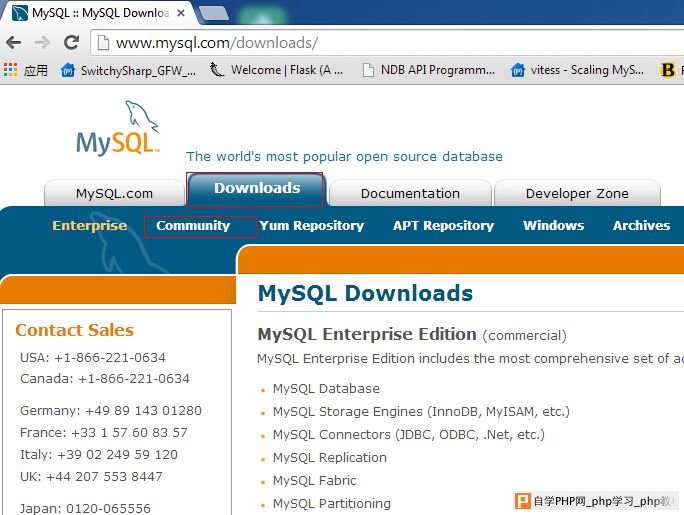Click the France: +33 1 57 60 83 57 line

point(104,433)
